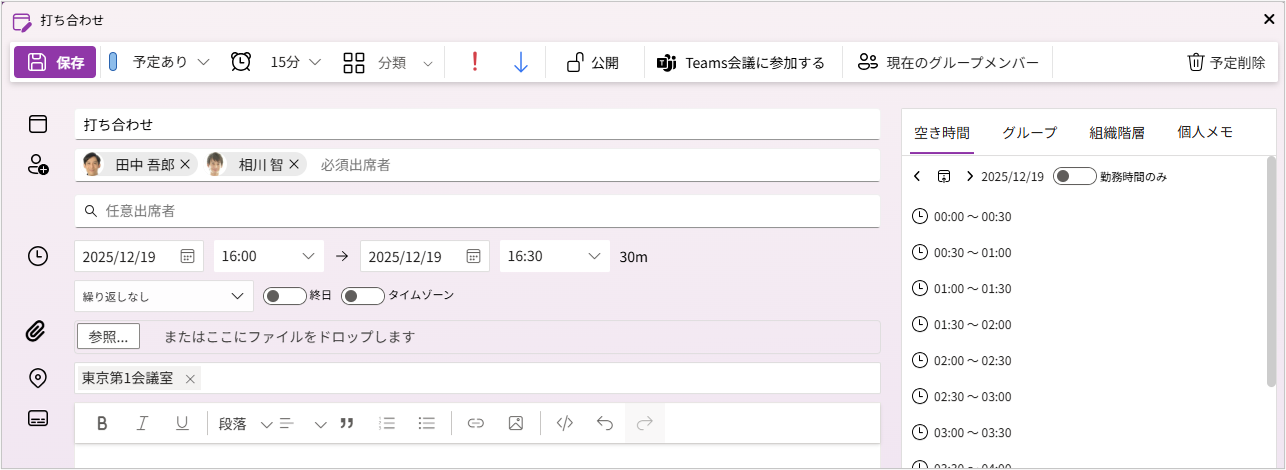Remove attendee 相川 智
This screenshot has height=470, width=1286.
(x=294, y=165)
